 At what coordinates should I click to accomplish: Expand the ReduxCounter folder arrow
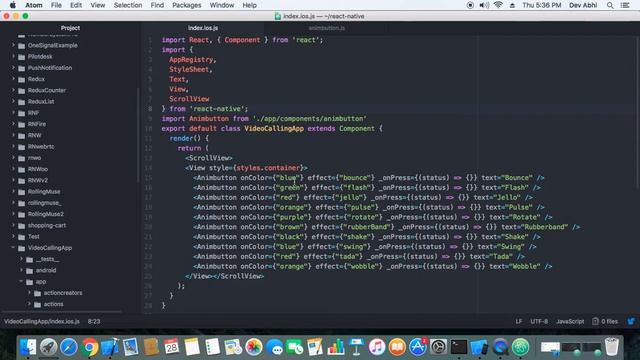click(x=13, y=90)
